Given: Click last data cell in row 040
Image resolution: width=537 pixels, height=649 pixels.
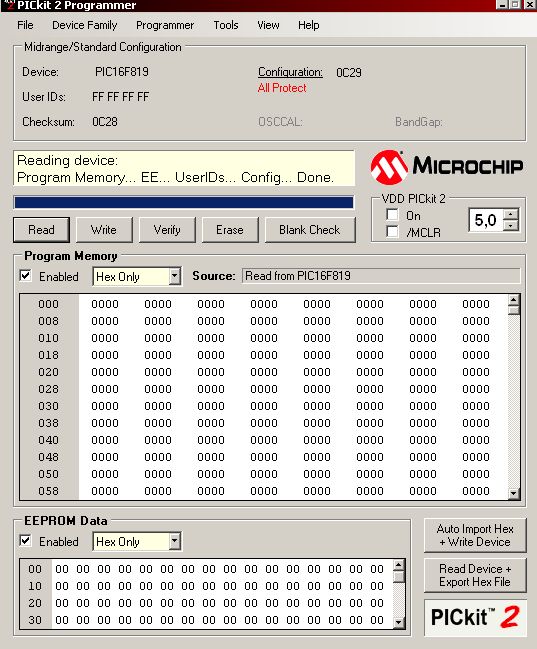Looking at the screenshot, I should coord(476,440).
